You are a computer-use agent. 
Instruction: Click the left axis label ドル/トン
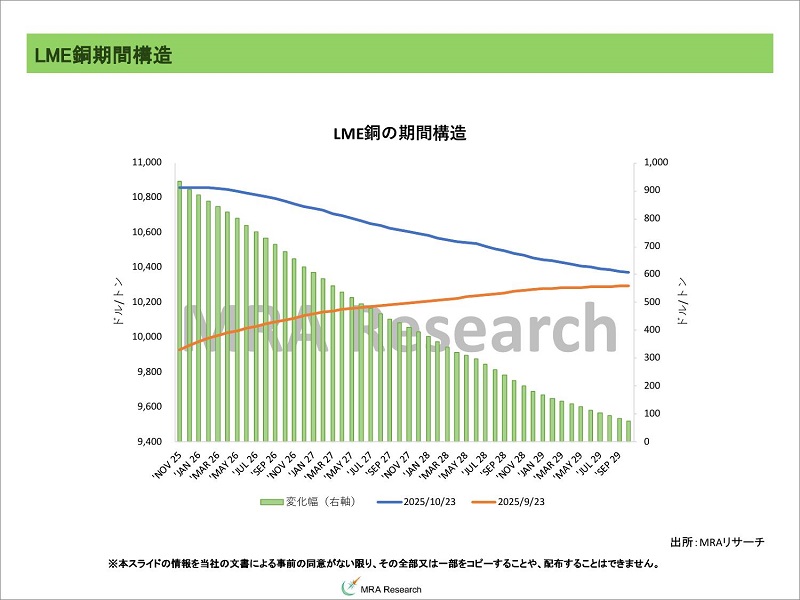(x=115, y=301)
